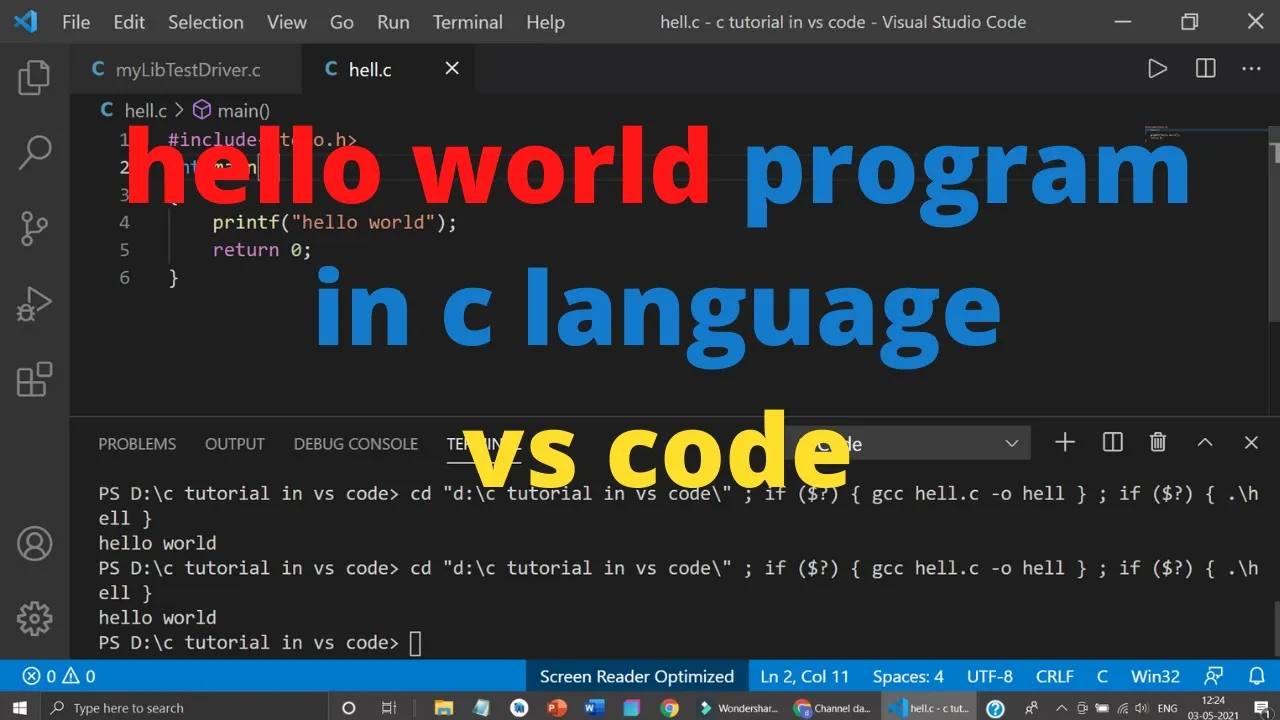The height and width of the screenshot is (720, 1280).
Task: Open Cortana circle on taskbar
Action: coord(348,707)
